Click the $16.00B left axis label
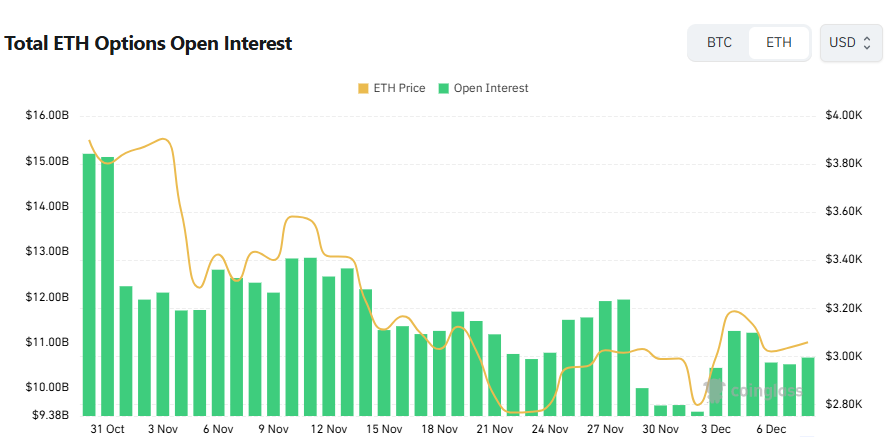Screen dimensions: 887x437 coord(47,116)
